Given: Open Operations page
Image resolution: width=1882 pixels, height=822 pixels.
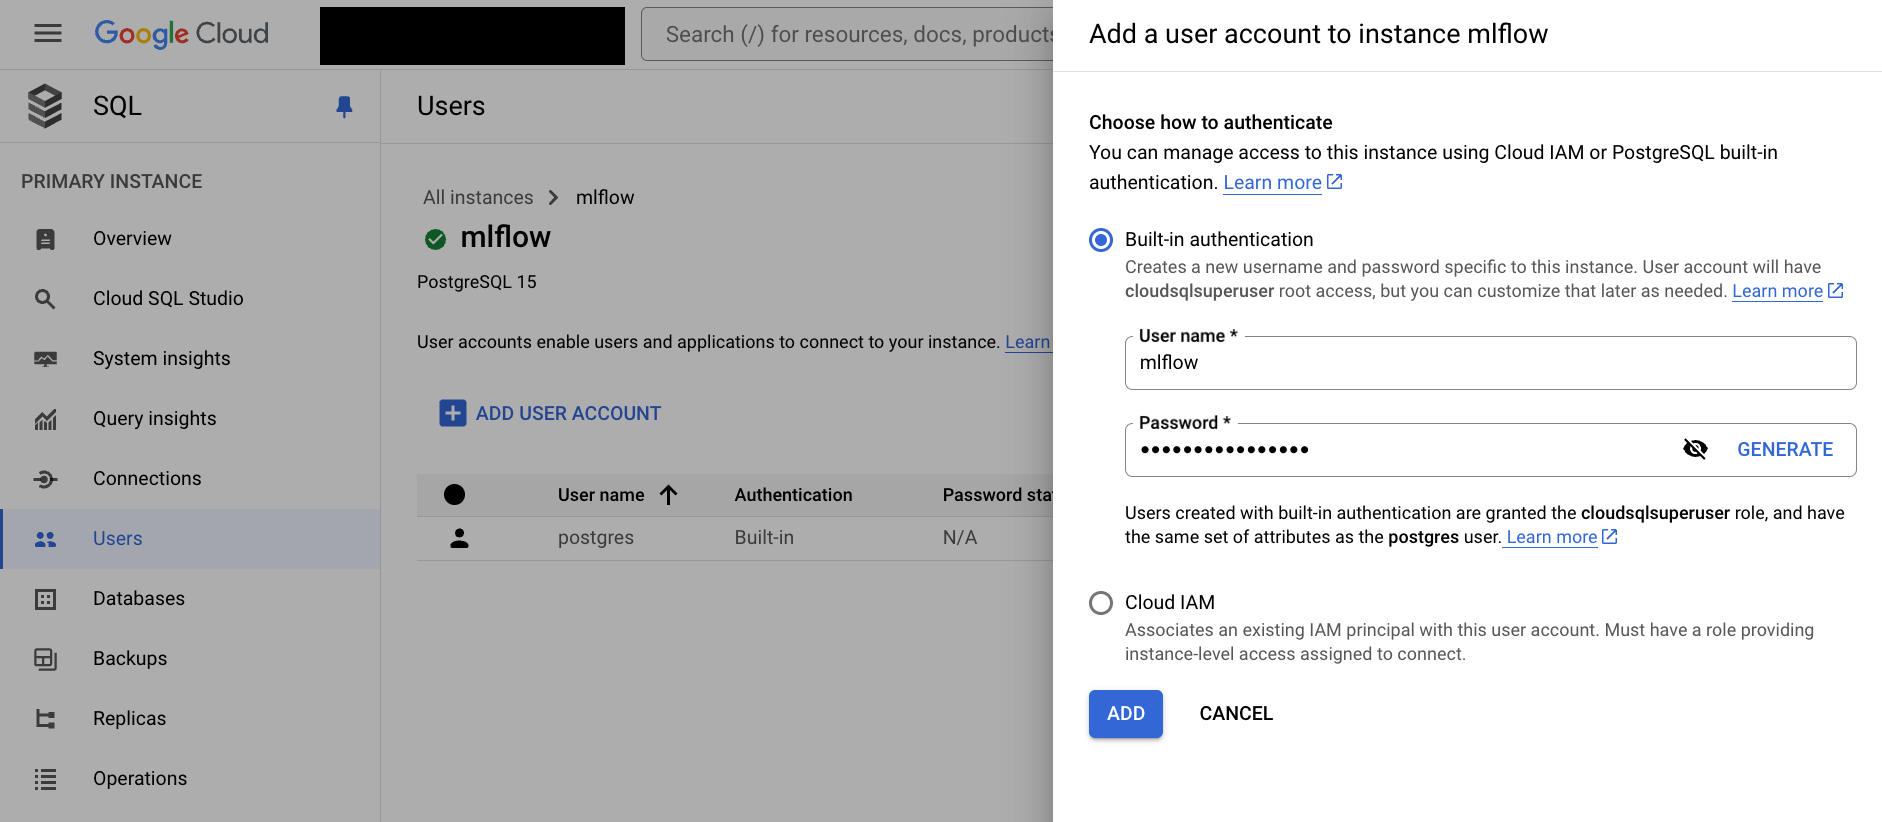Looking at the screenshot, I should [x=190, y=779].
